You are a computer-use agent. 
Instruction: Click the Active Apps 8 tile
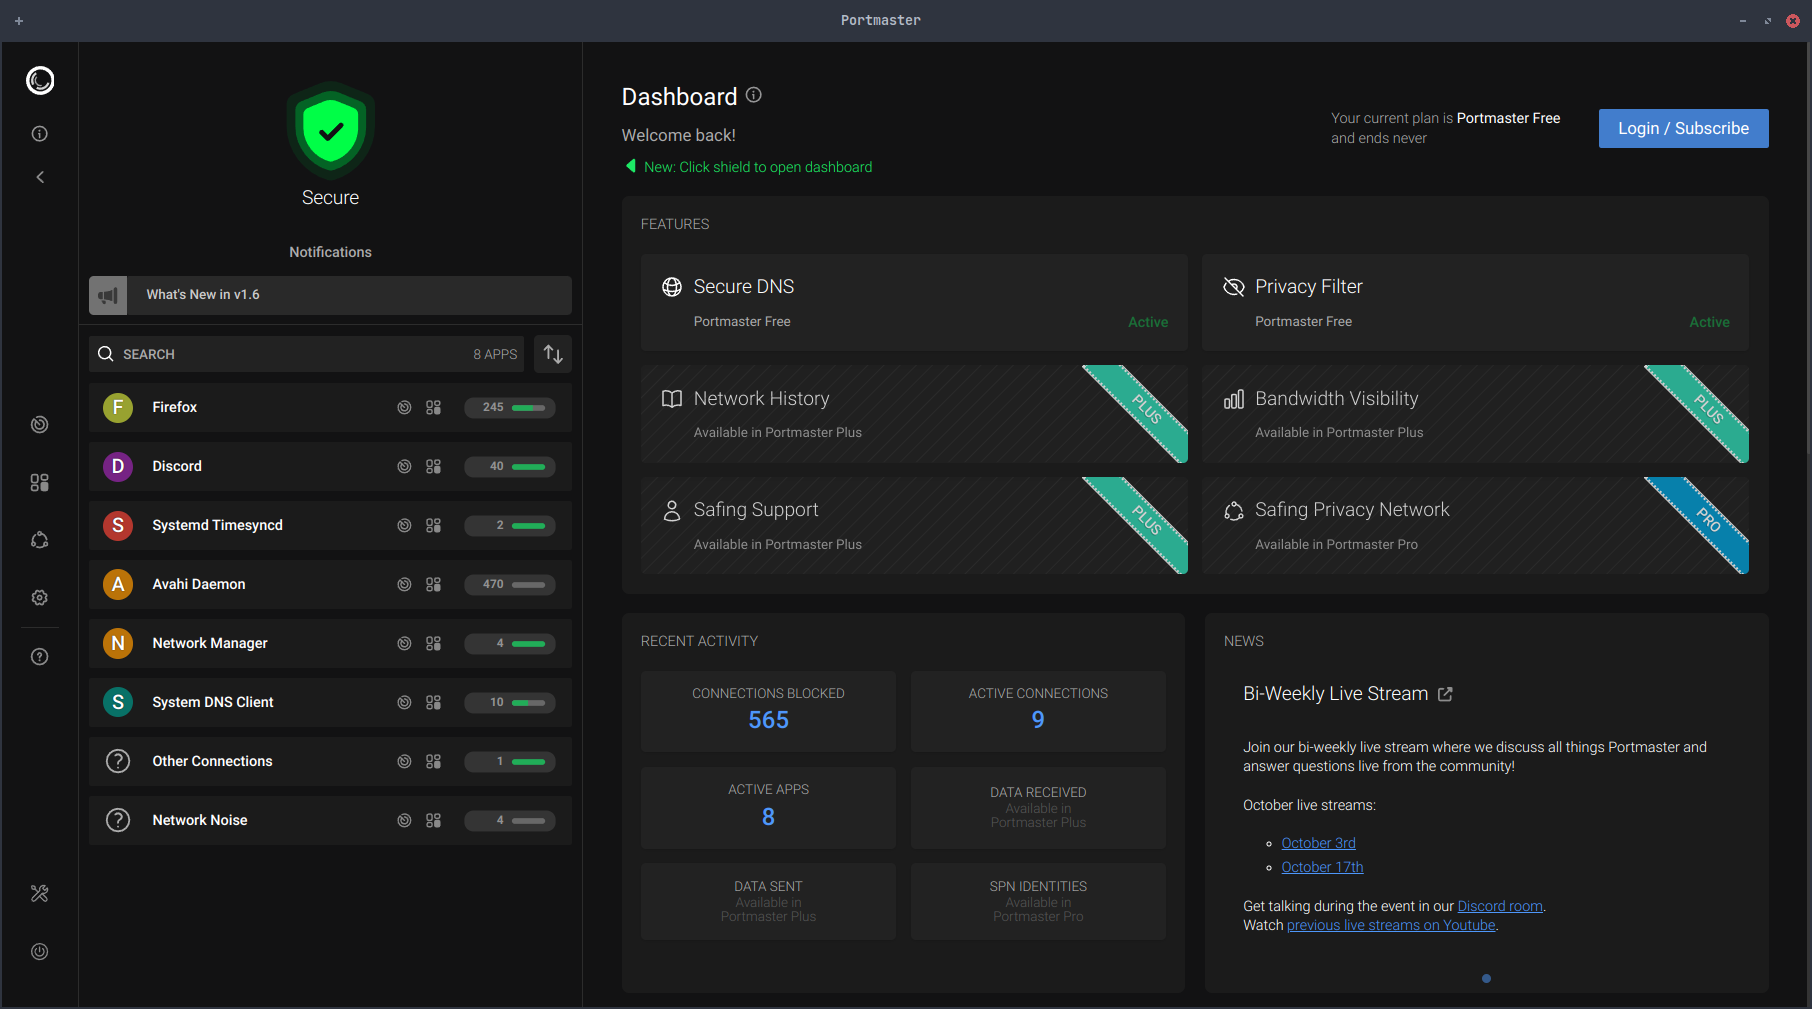(x=768, y=808)
